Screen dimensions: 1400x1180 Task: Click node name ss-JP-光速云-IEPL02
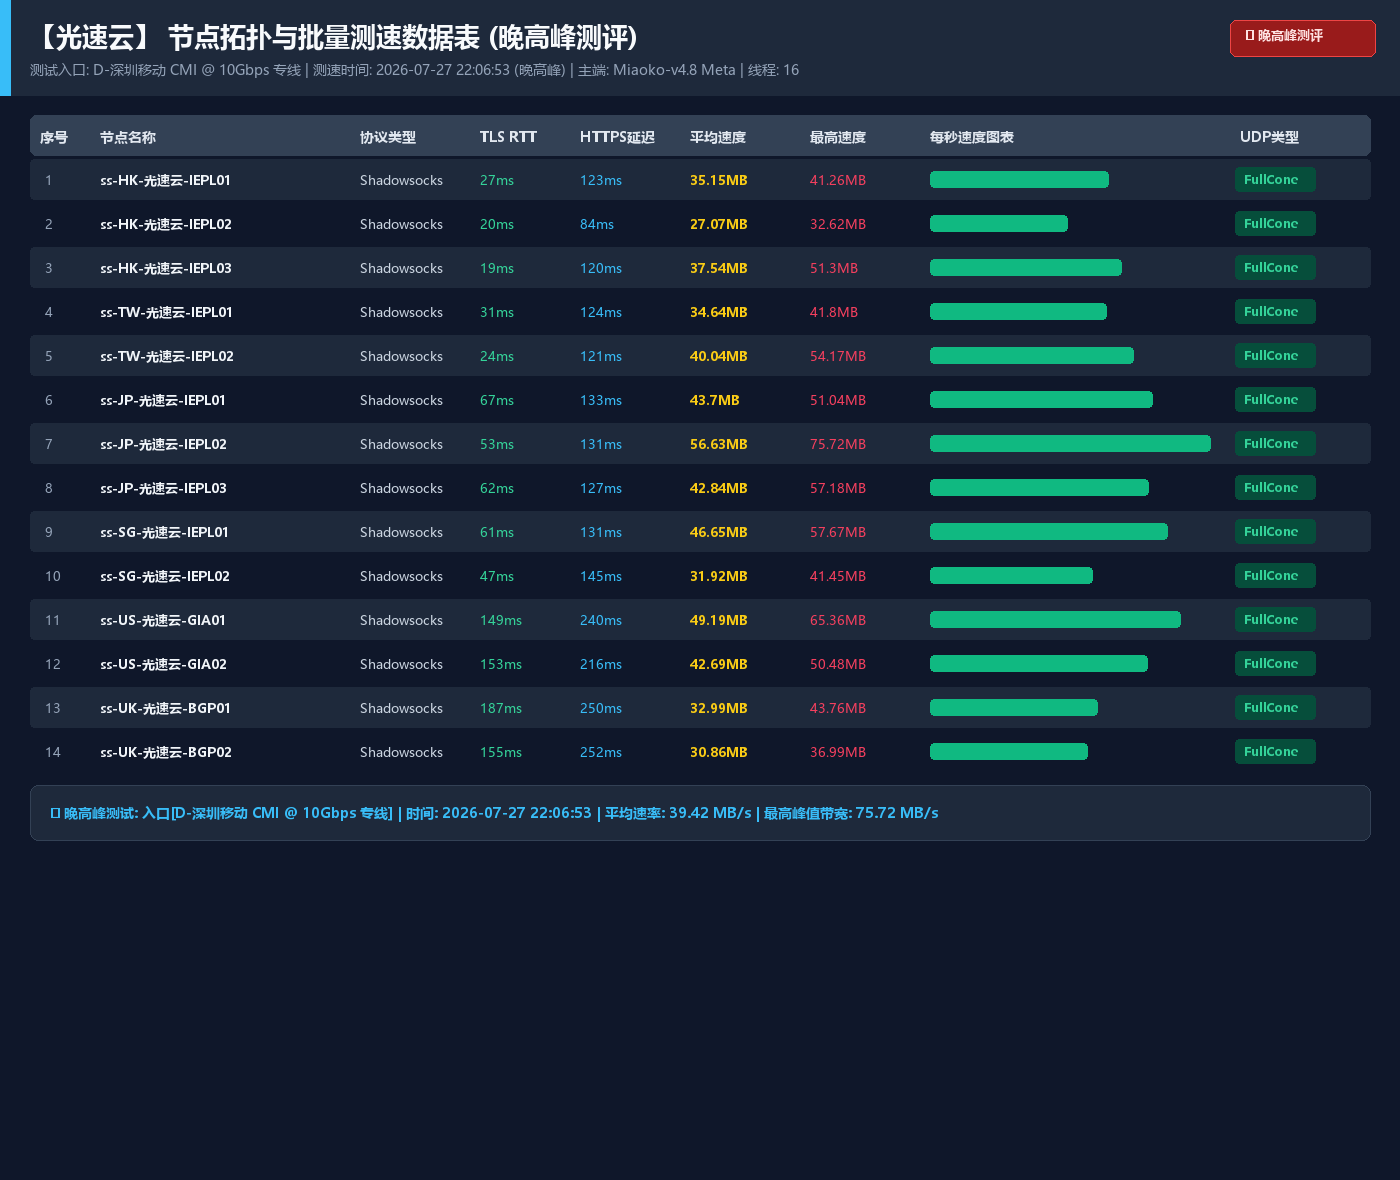pos(163,444)
